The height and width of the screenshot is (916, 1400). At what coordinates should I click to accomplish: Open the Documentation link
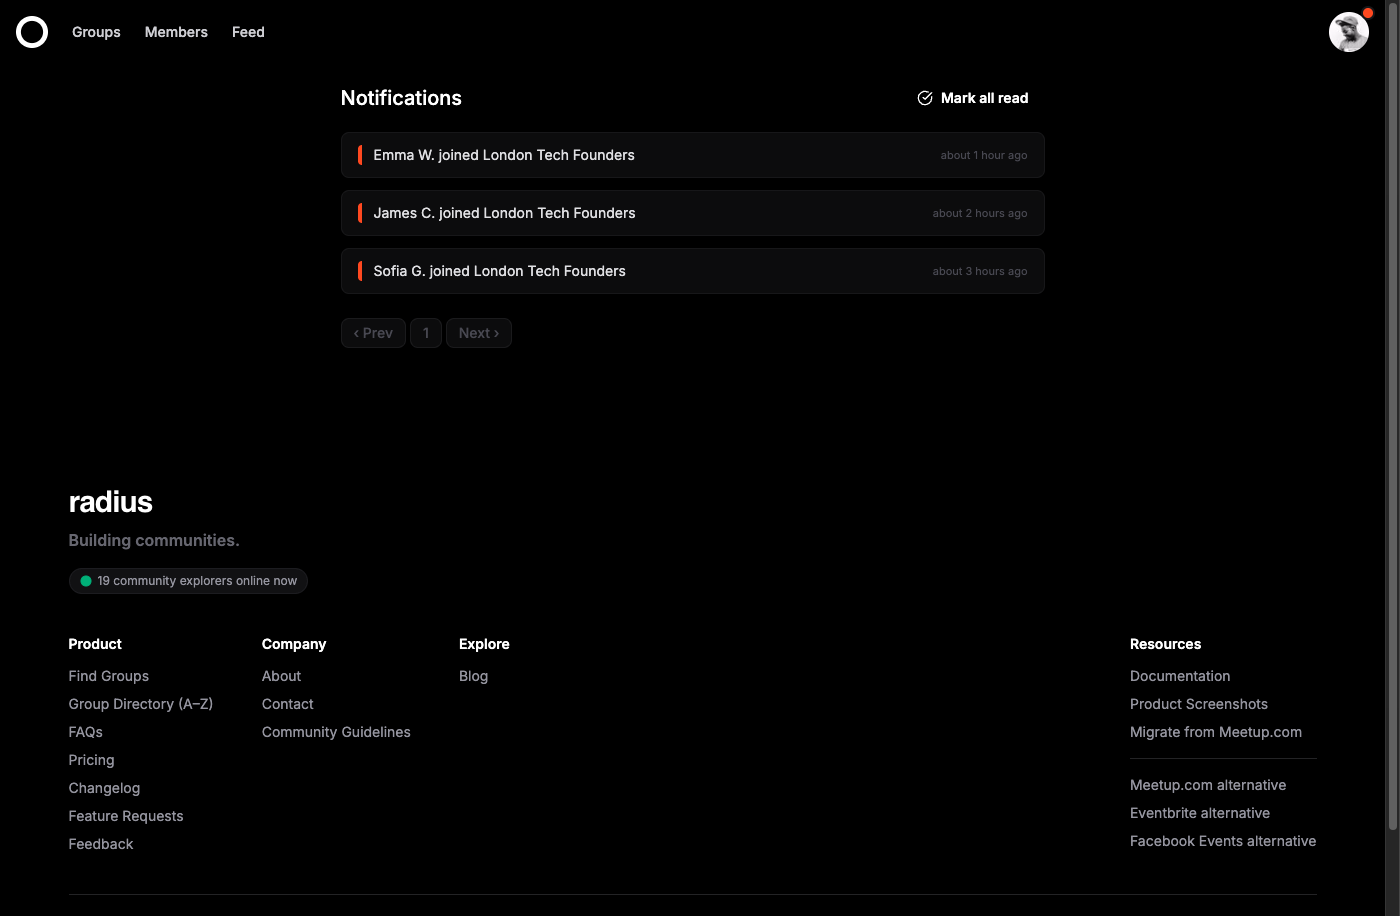(x=1180, y=676)
